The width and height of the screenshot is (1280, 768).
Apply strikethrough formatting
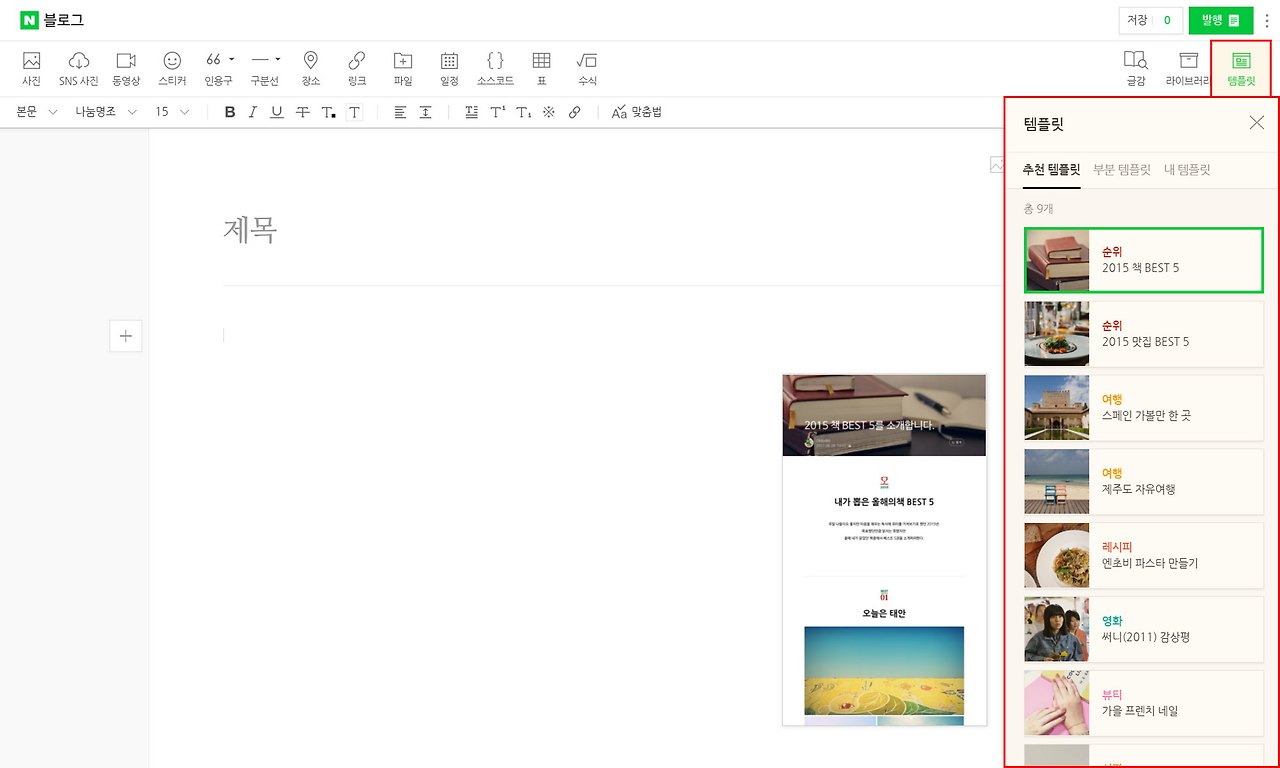pyautogui.click(x=302, y=112)
